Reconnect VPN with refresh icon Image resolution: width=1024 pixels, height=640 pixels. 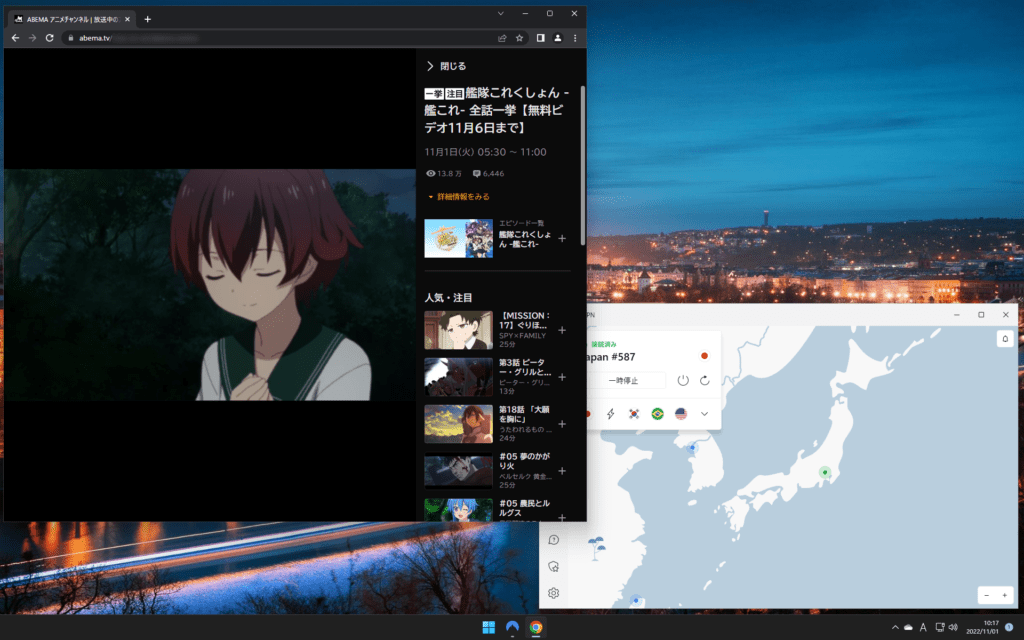tap(705, 380)
